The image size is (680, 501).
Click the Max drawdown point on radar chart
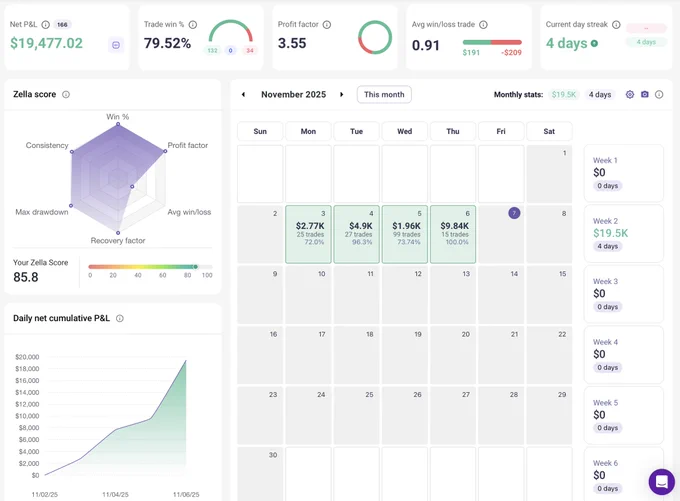[71, 206]
